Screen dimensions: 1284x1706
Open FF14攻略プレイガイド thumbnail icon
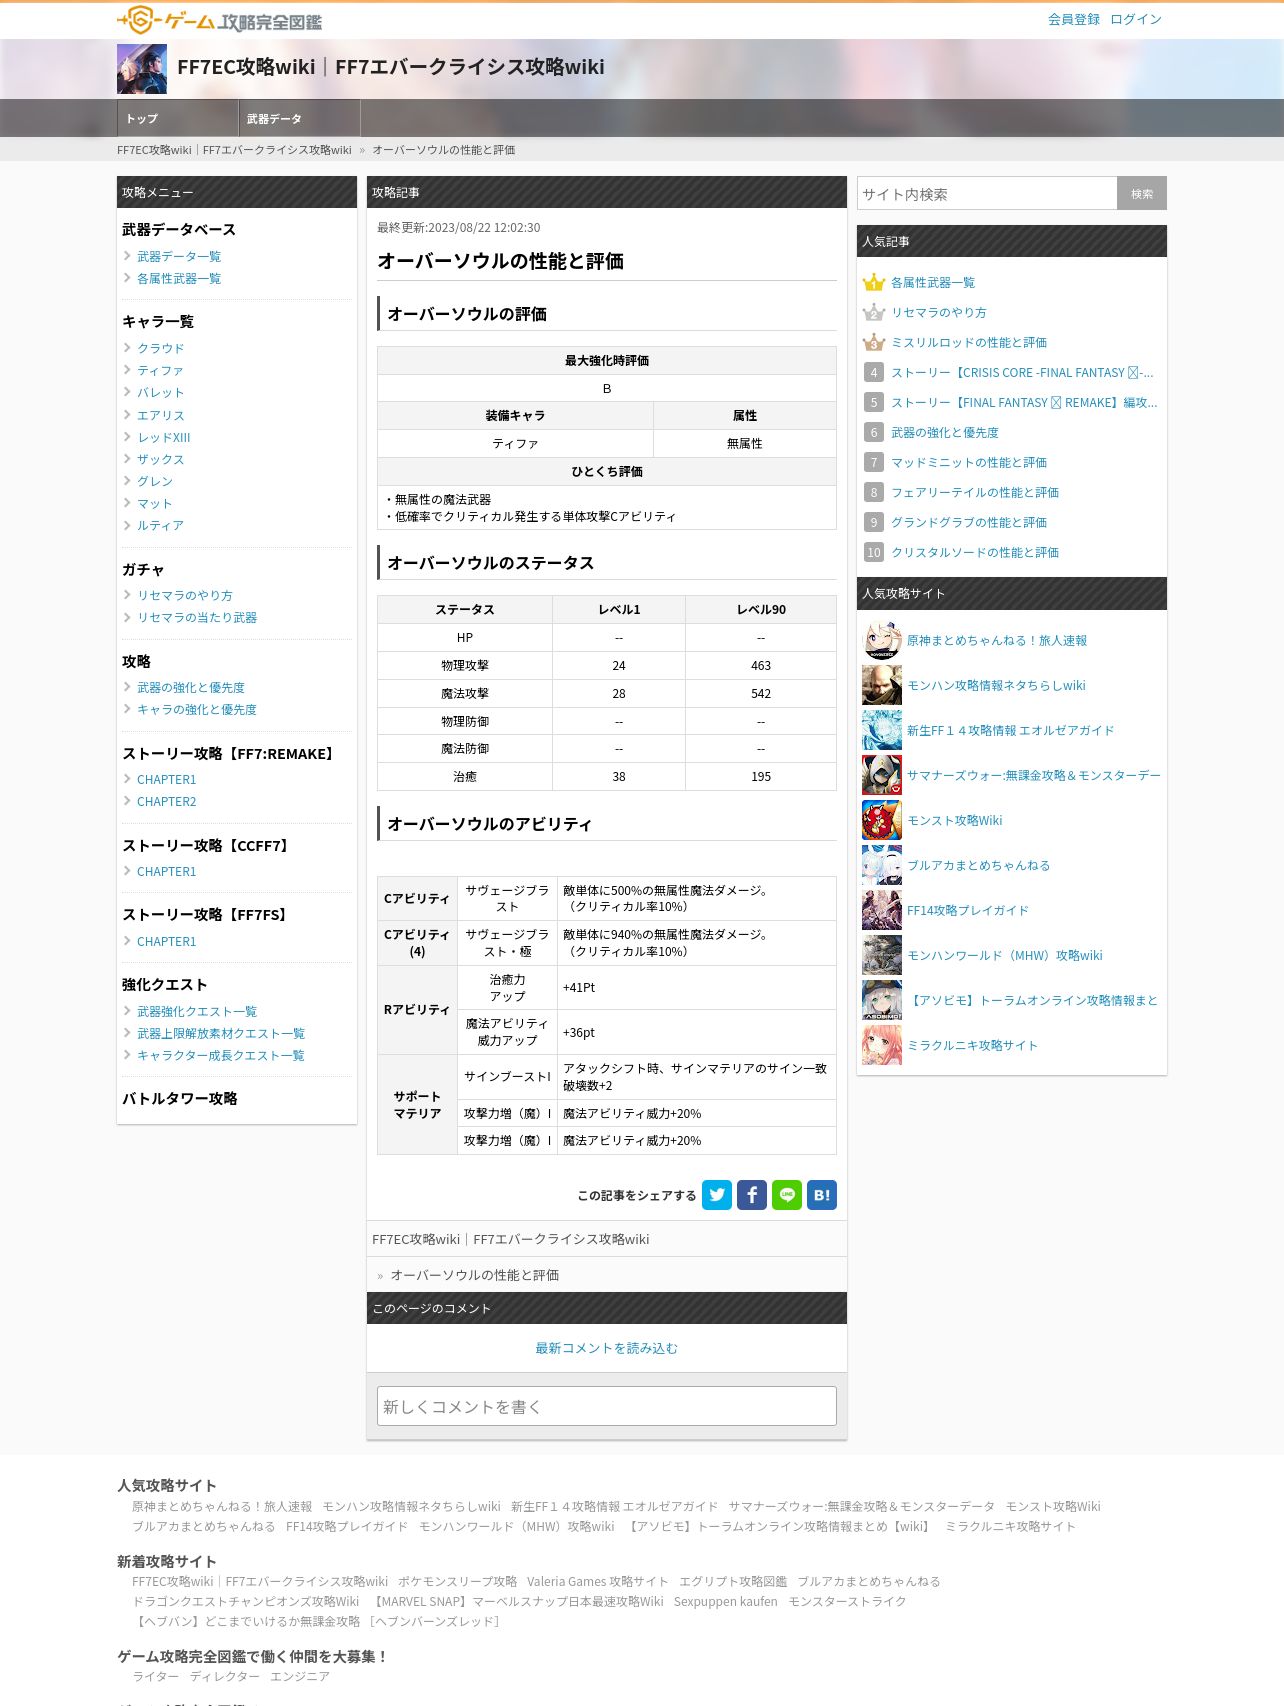pyautogui.click(x=882, y=910)
